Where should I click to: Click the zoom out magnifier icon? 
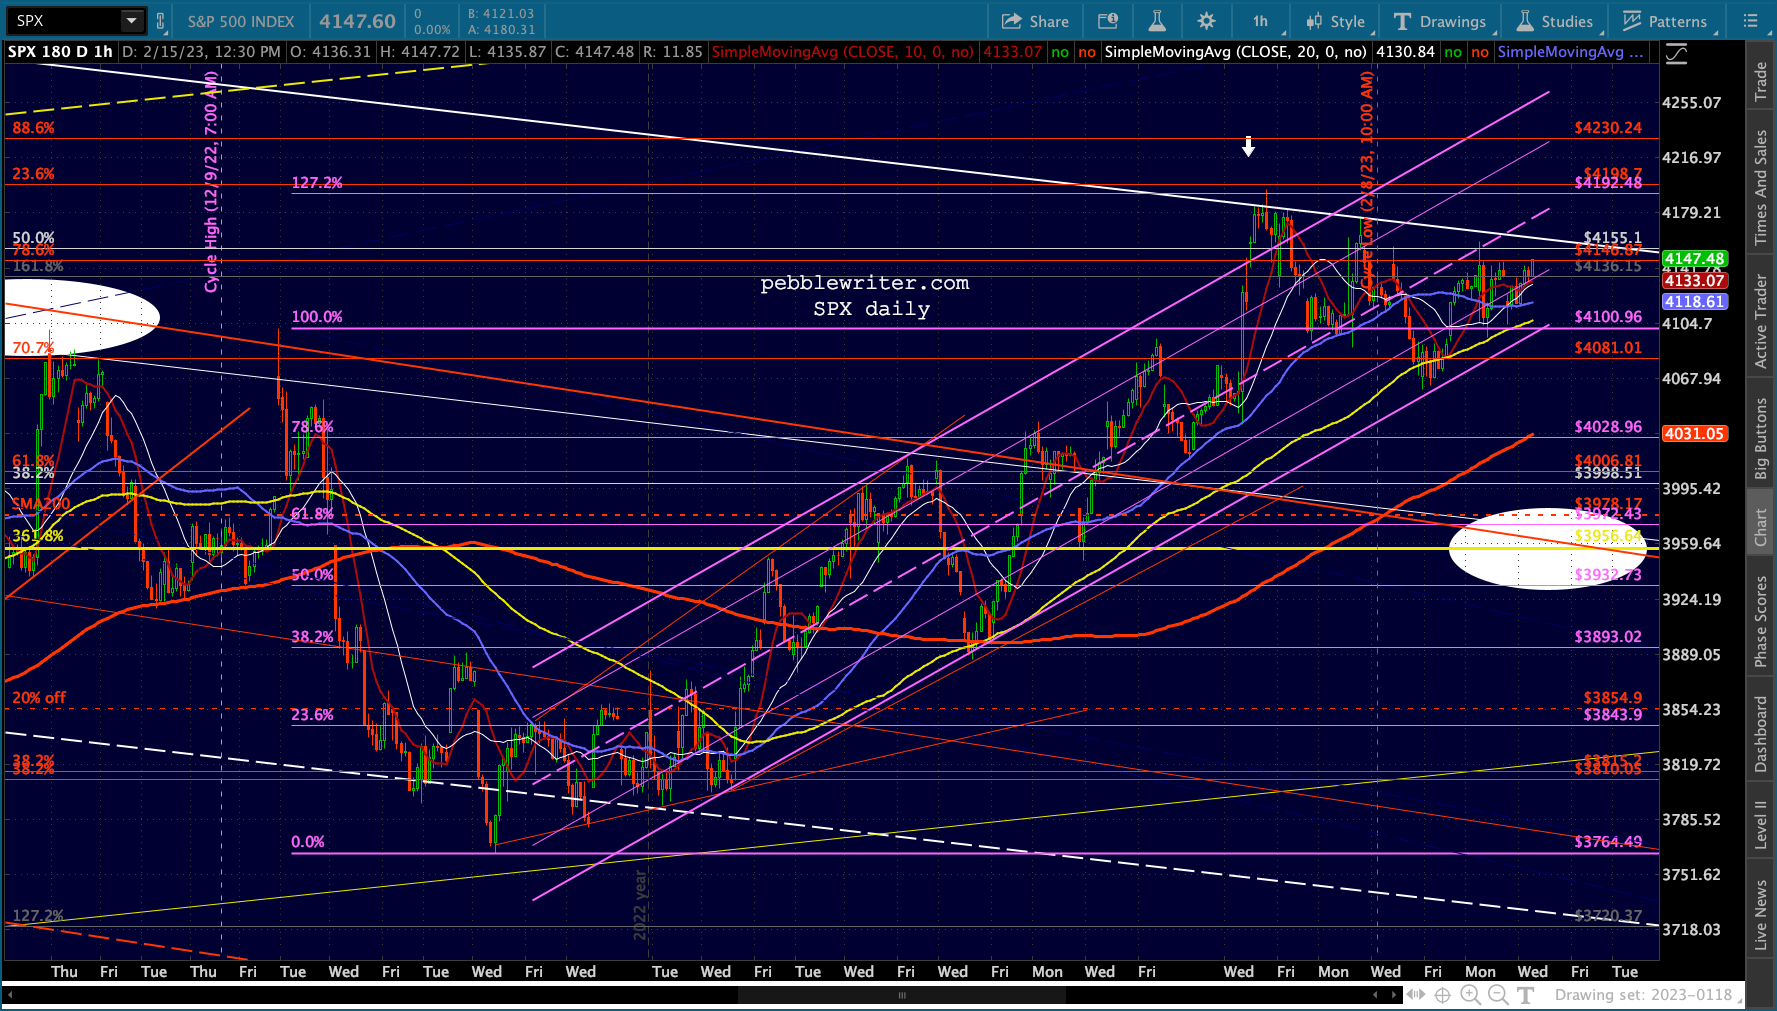pyautogui.click(x=1498, y=995)
